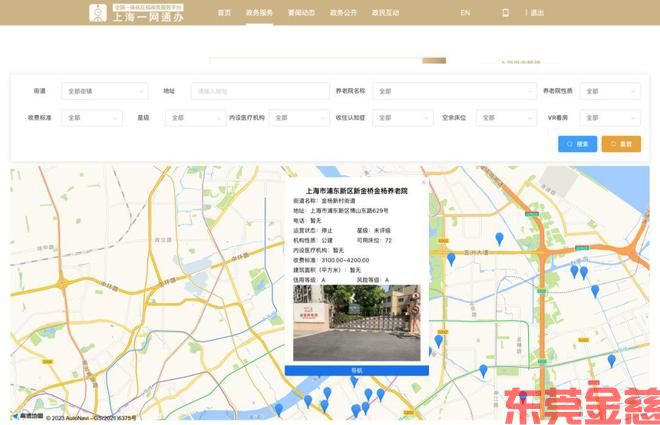Close the nursing home info popup
The height and width of the screenshot is (425, 660).
(423, 183)
